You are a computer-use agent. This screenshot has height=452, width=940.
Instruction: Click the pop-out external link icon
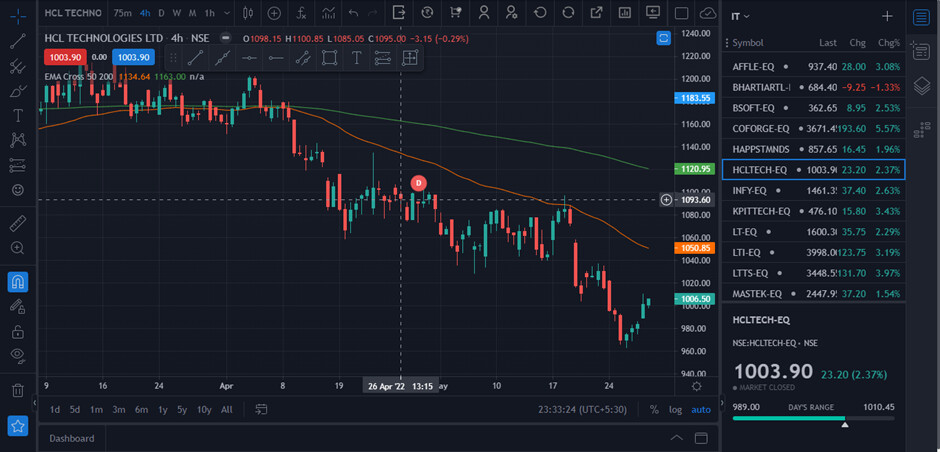(x=596, y=13)
